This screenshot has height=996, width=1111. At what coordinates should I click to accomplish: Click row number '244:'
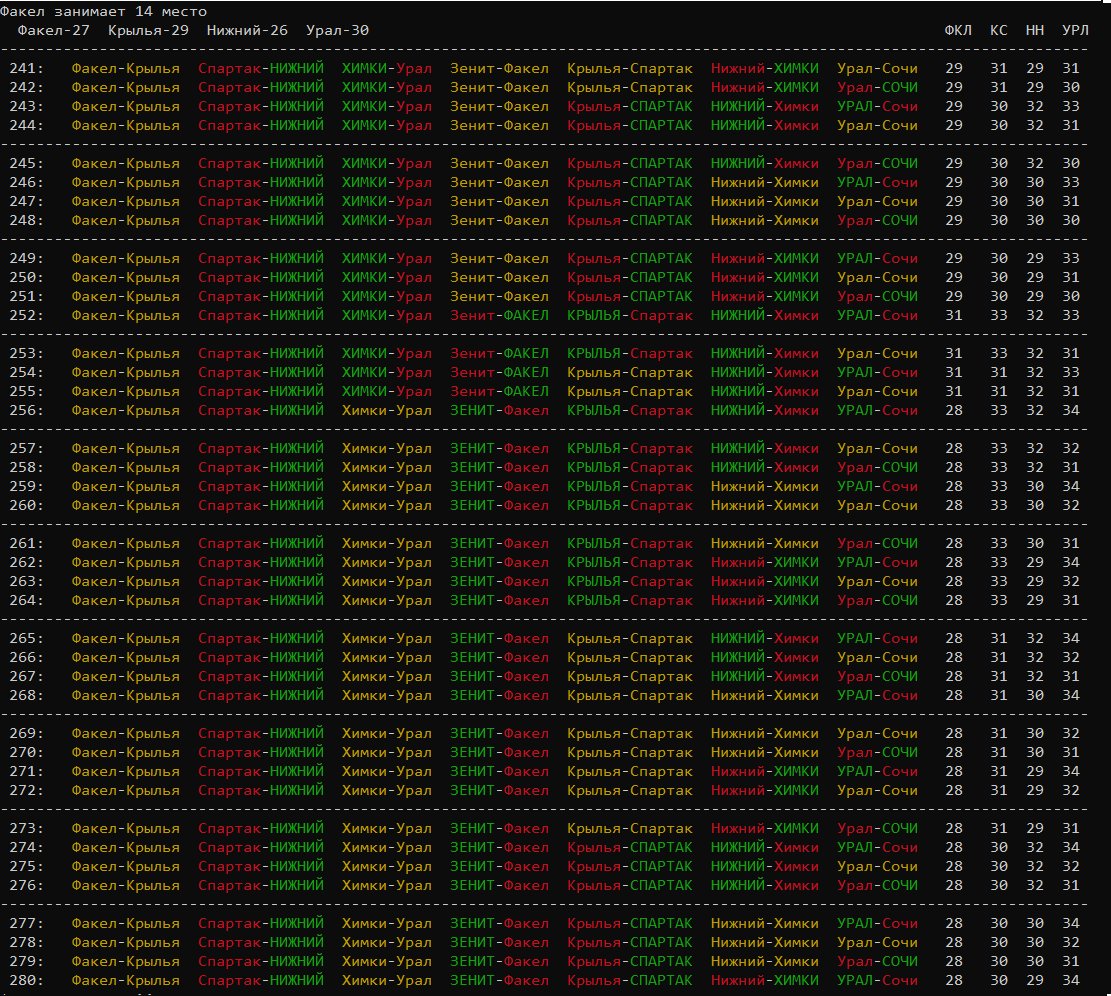26,125
